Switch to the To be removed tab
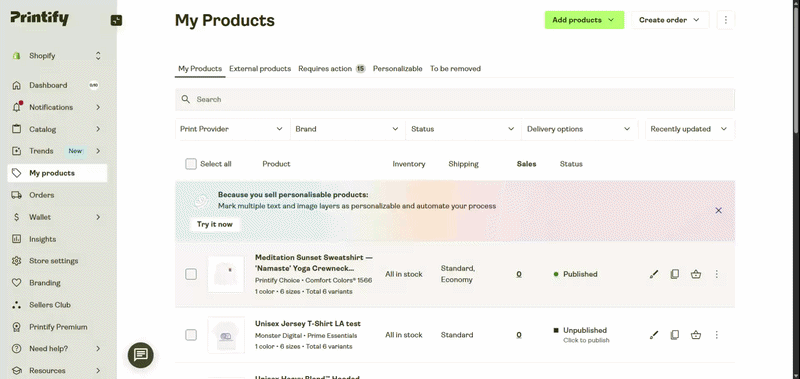The width and height of the screenshot is (800, 379). pos(455,68)
